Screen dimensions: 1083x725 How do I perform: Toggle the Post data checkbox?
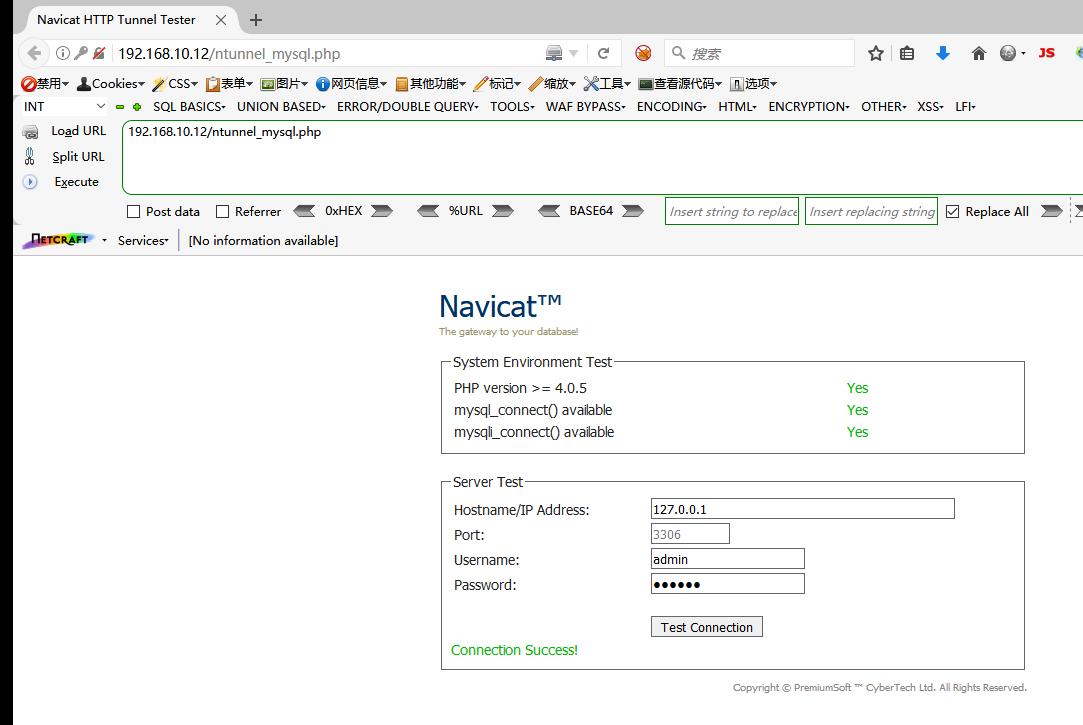[x=134, y=211]
